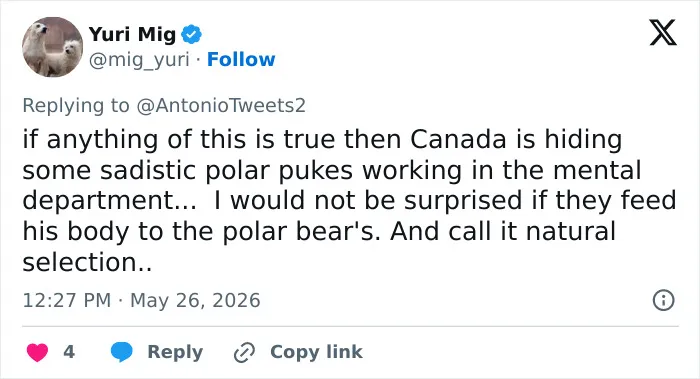Click the 'sadistic polar pukes' phrase
This screenshot has height=379, width=700.
227,171
